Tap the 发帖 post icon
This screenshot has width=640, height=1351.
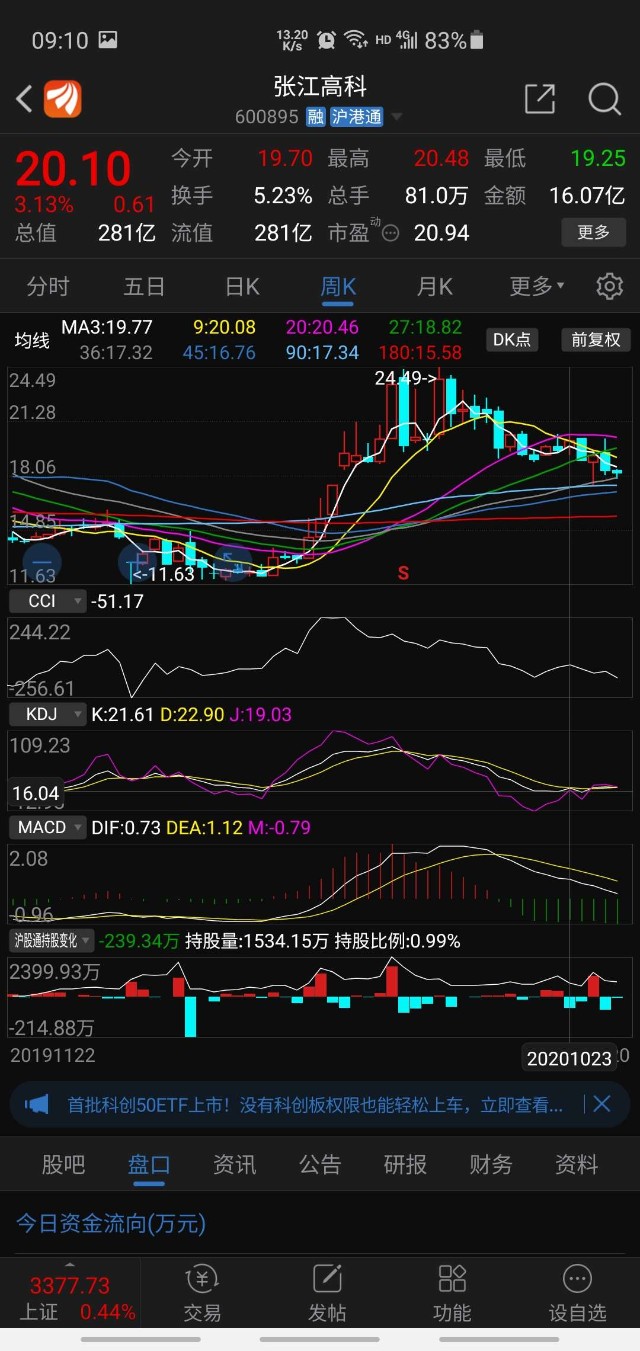(327, 1292)
